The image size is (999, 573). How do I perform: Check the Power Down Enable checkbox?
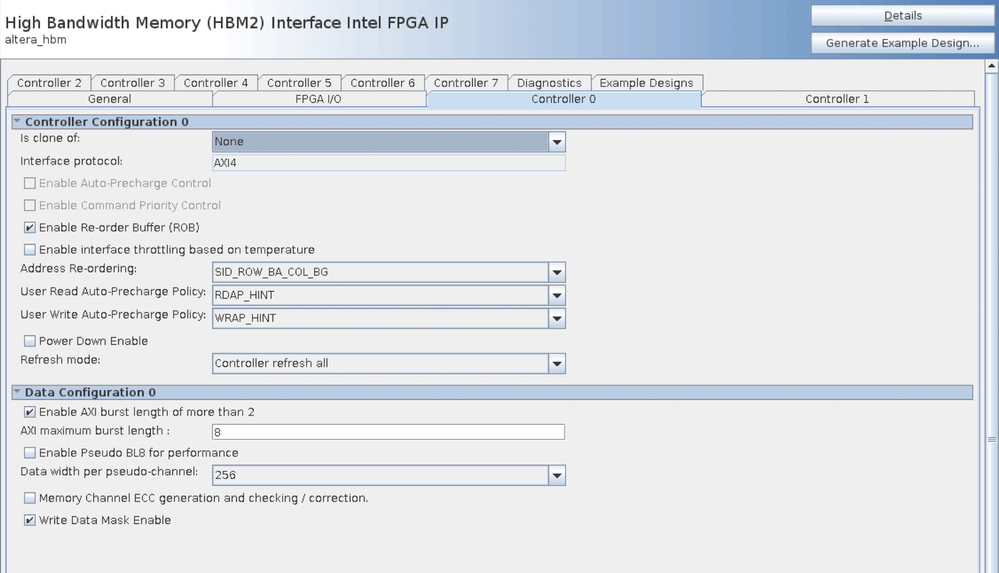point(29,341)
